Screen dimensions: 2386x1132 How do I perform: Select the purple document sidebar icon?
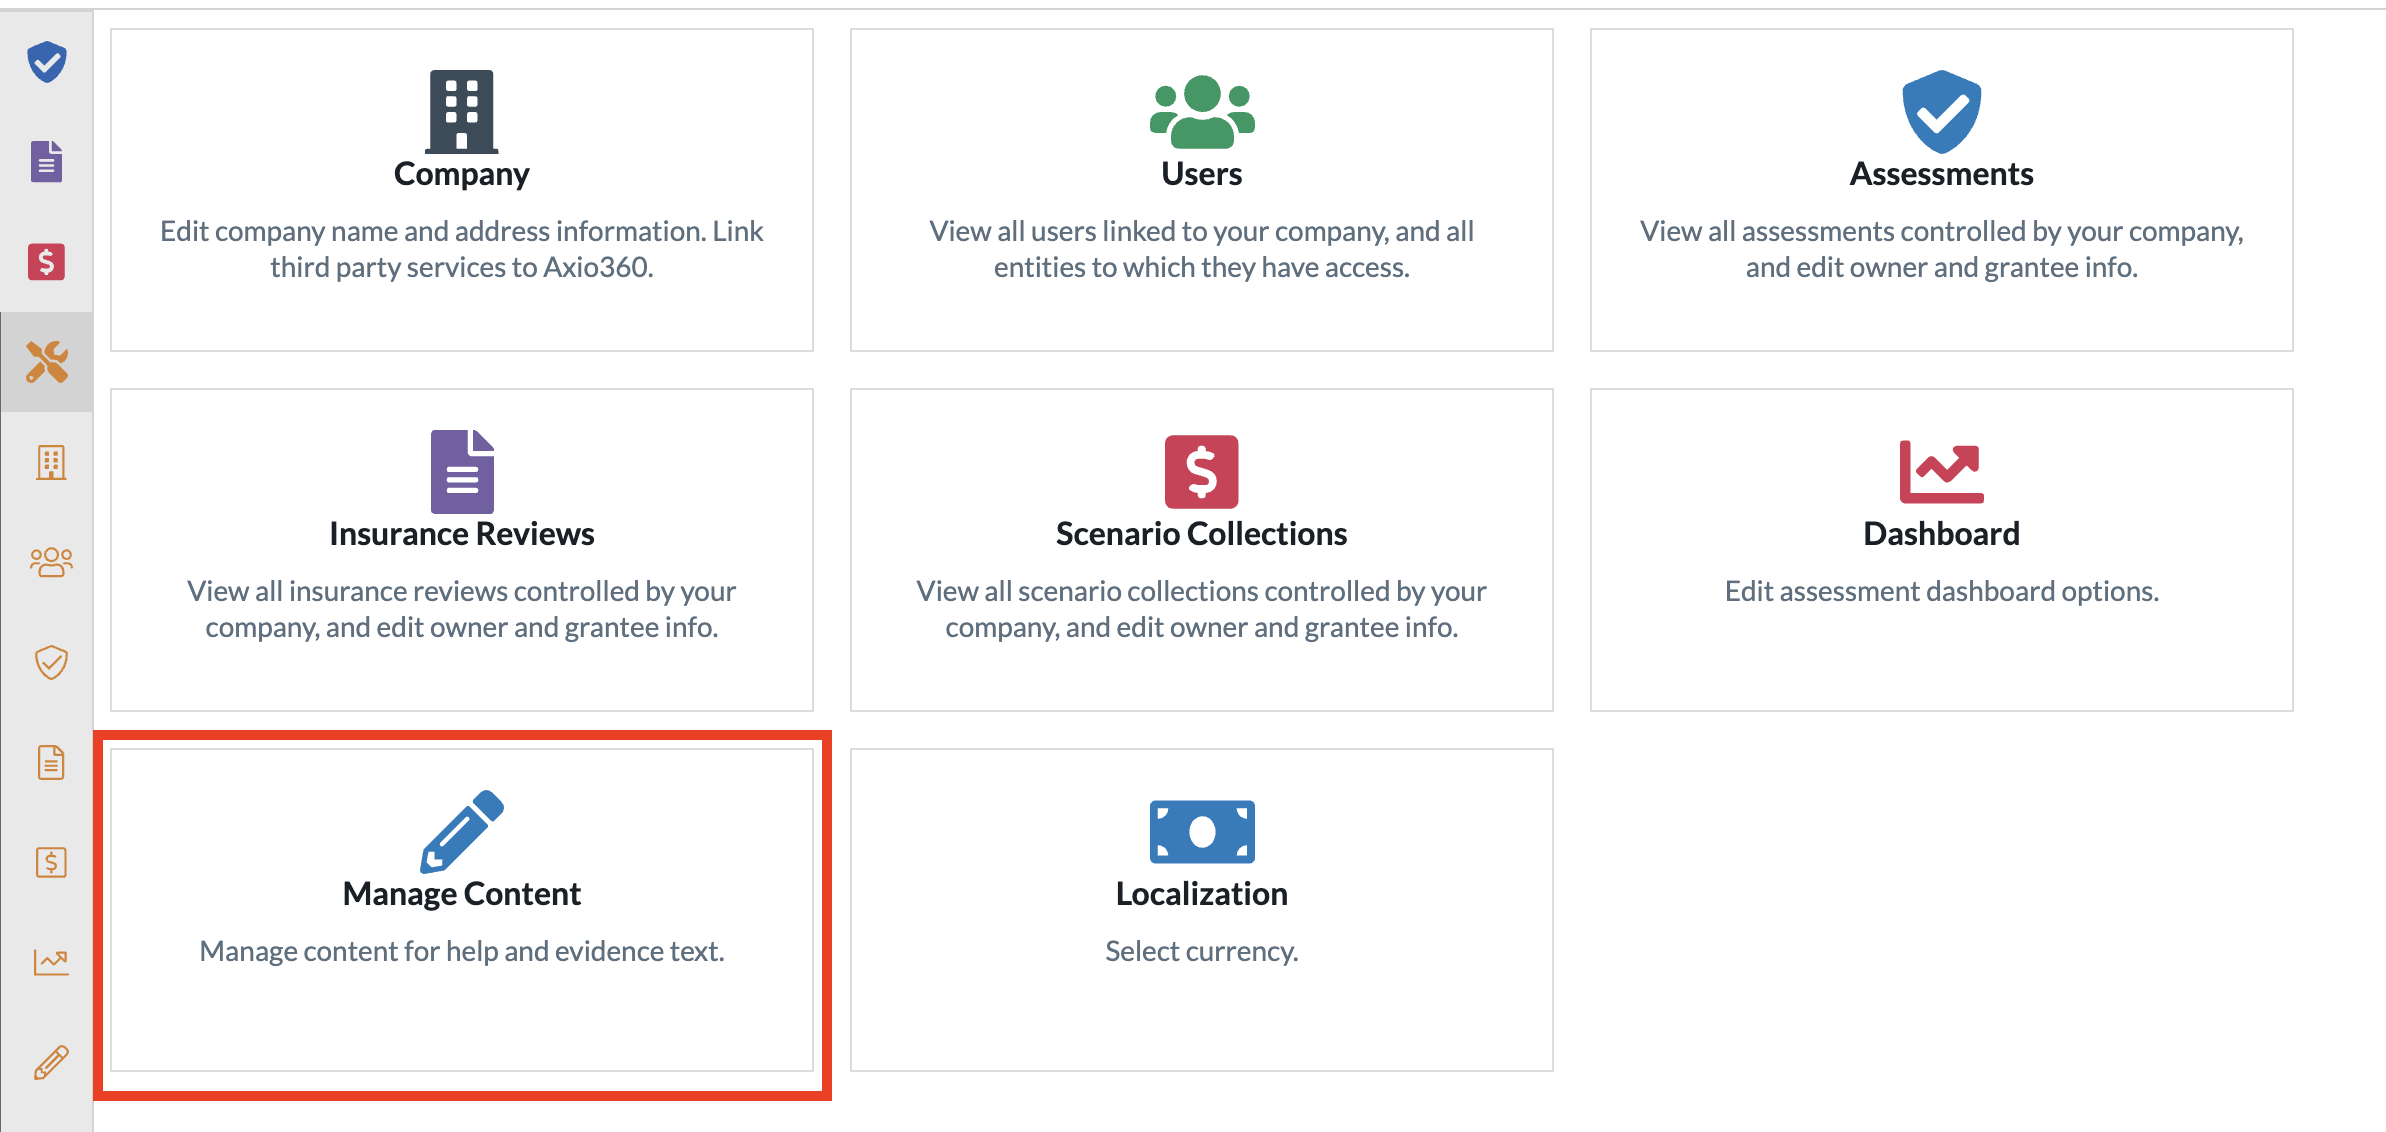tap(47, 162)
